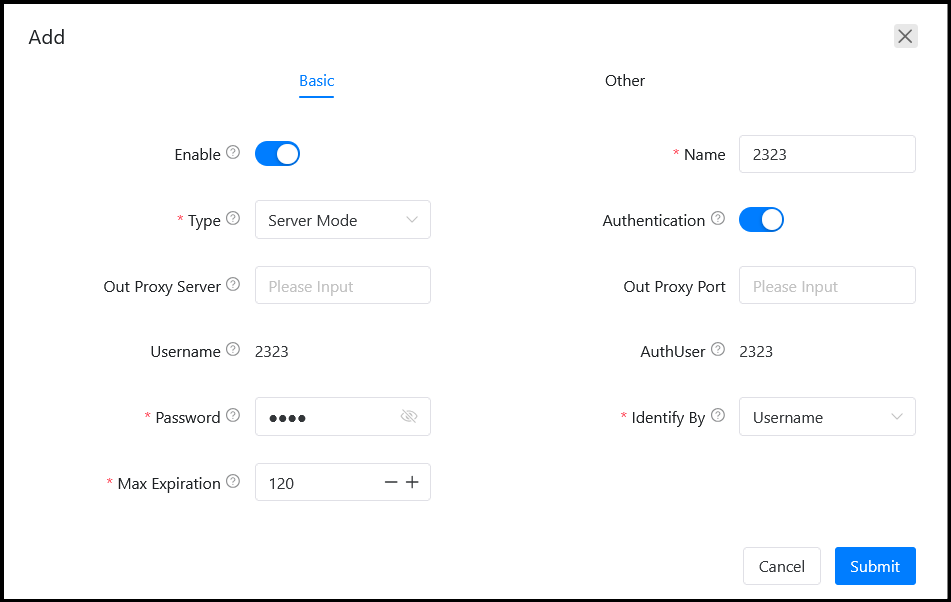This screenshot has width=951, height=602.
Task: Click the help icon next to Type
Action: [x=233, y=218]
